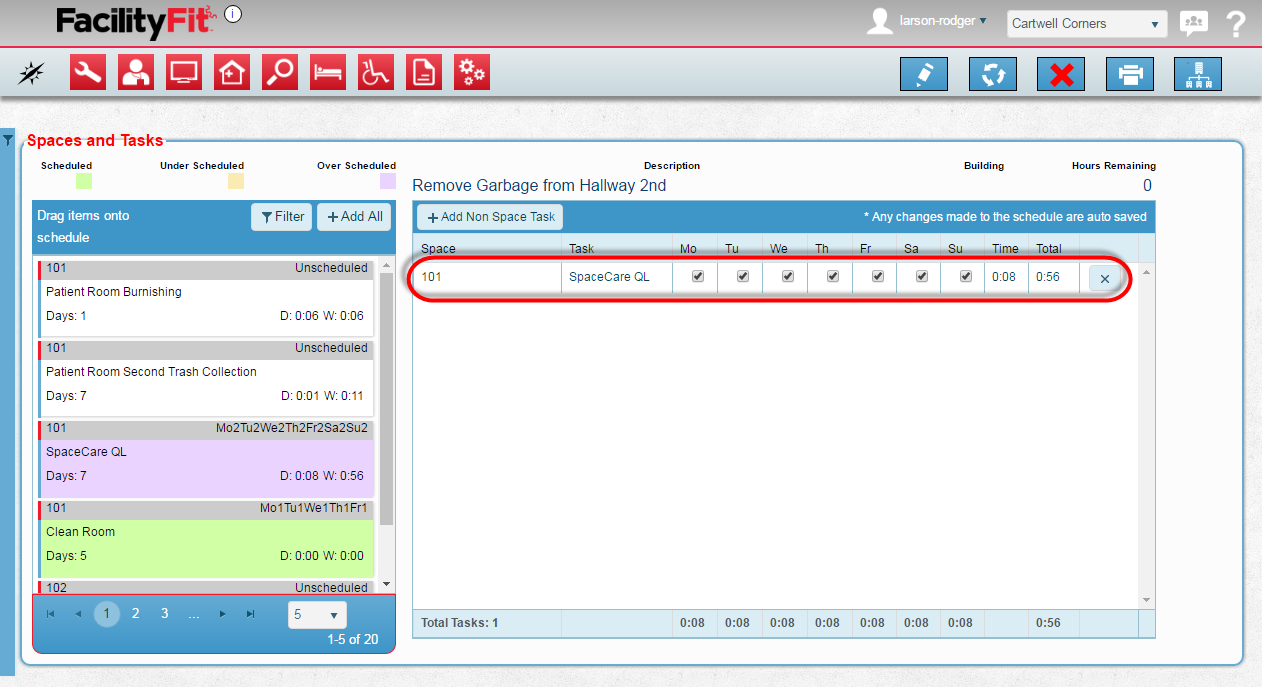Image resolution: width=1262 pixels, height=687 pixels.
Task: Click the green Scheduled legend color swatch
Action: 84,181
